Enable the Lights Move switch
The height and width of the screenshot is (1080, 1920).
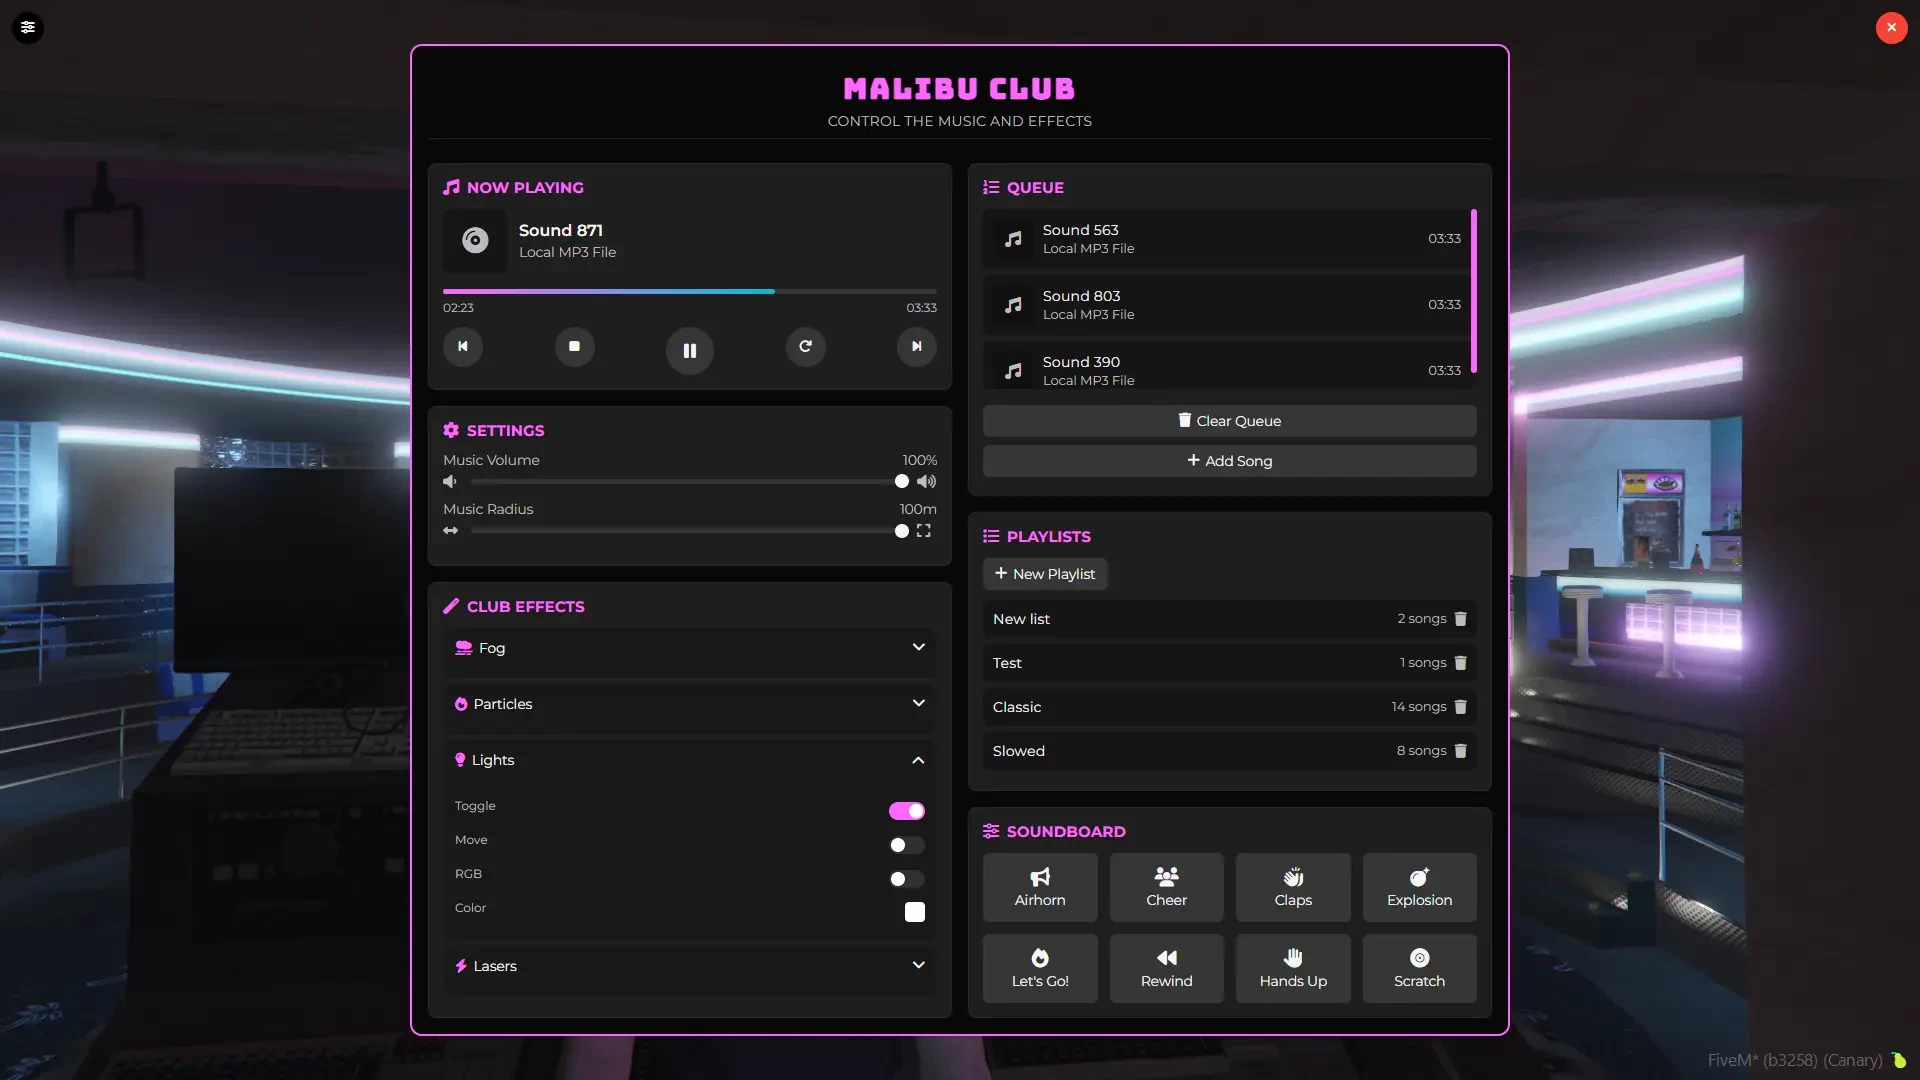(907, 845)
